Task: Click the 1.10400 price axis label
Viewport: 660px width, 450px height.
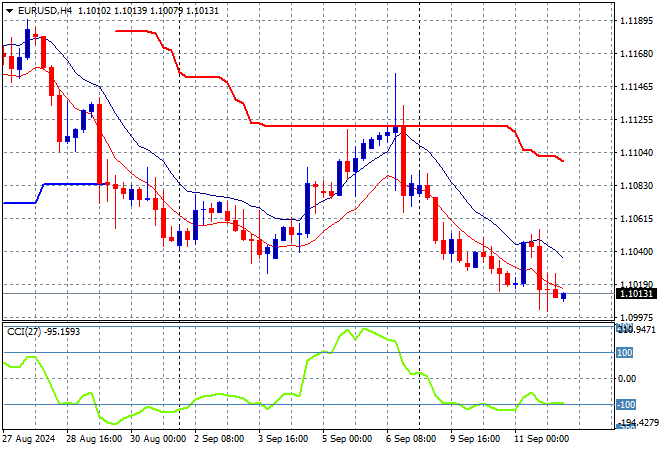Action: (636, 252)
